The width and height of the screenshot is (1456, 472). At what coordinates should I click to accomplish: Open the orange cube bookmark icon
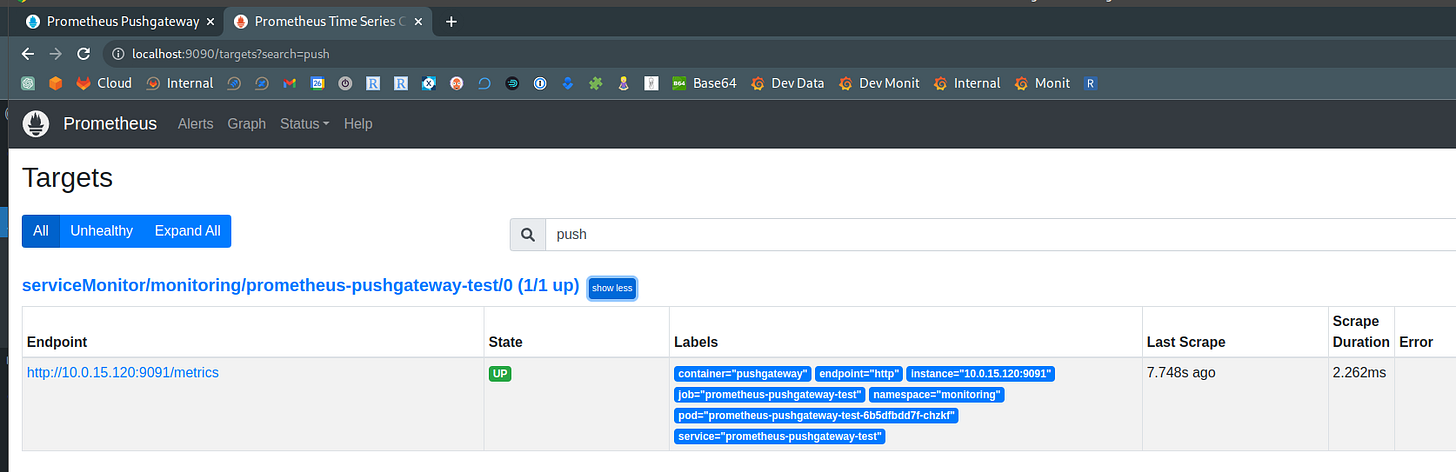57,83
